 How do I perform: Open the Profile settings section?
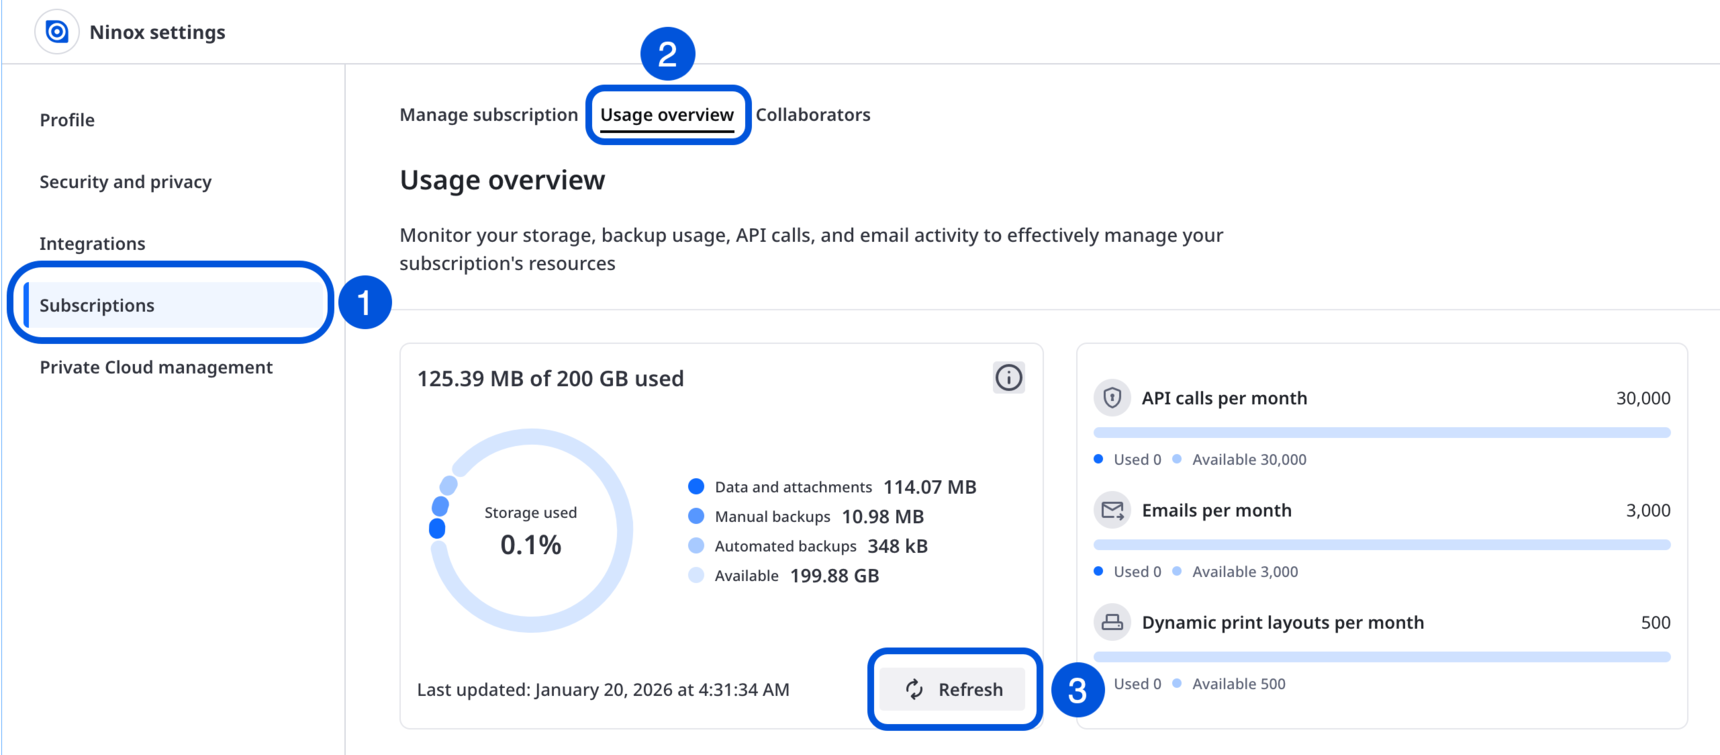(67, 120)
